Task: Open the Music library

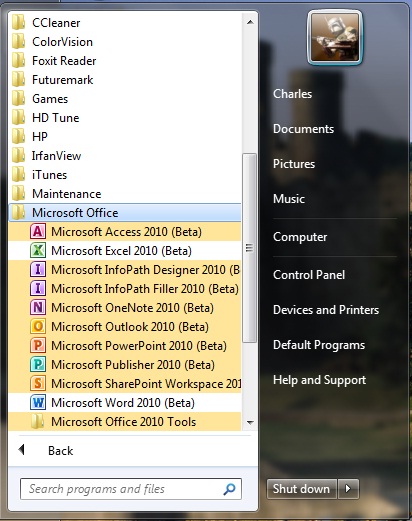Action: pos(289,199)
